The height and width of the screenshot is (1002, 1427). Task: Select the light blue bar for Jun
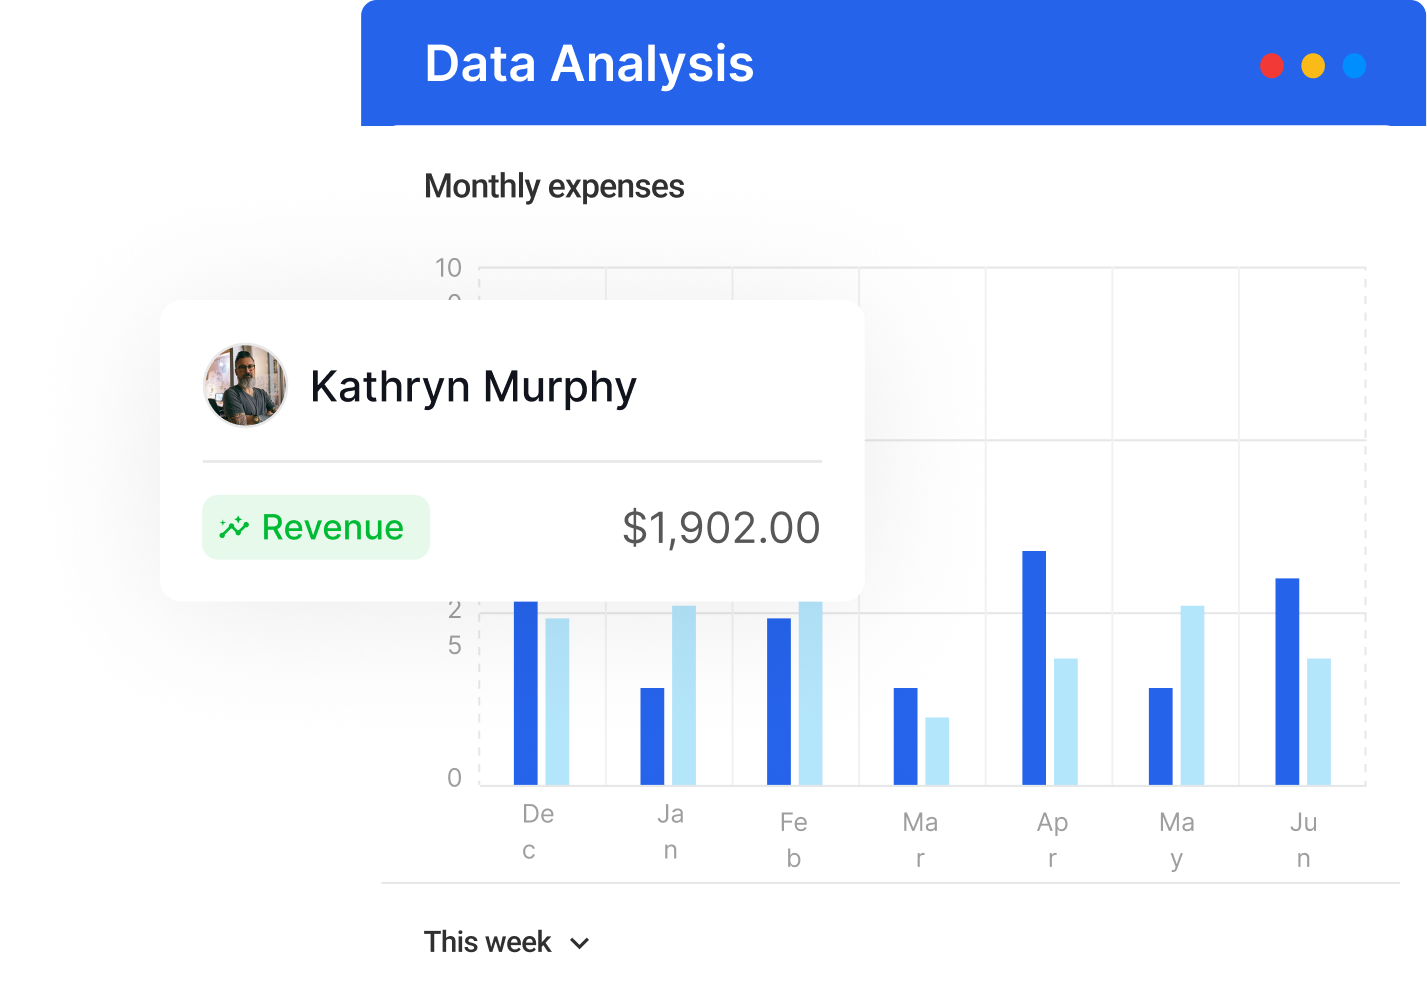pos(1319,721)
